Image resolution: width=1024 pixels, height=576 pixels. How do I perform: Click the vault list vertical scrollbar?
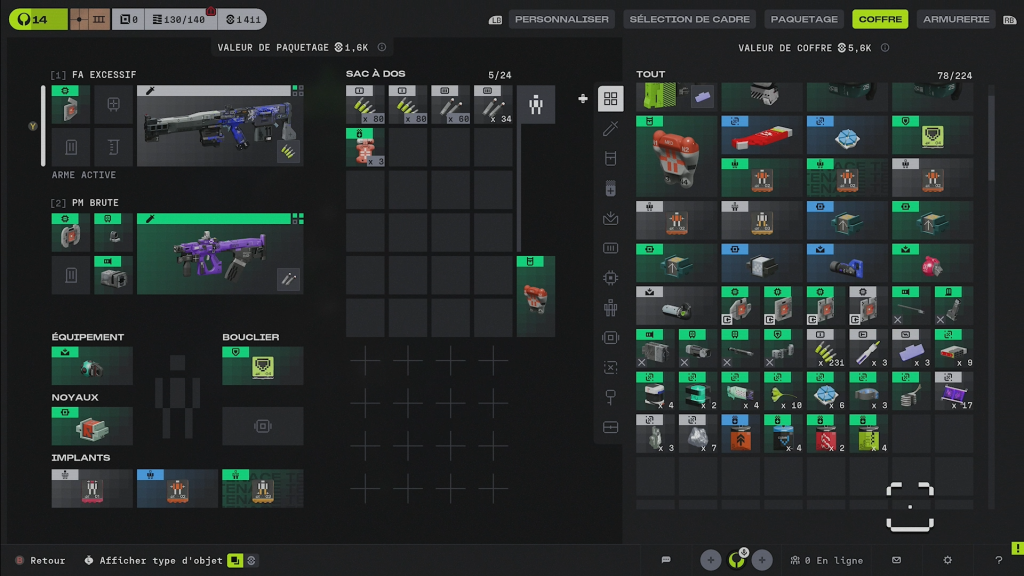(991, 138)
